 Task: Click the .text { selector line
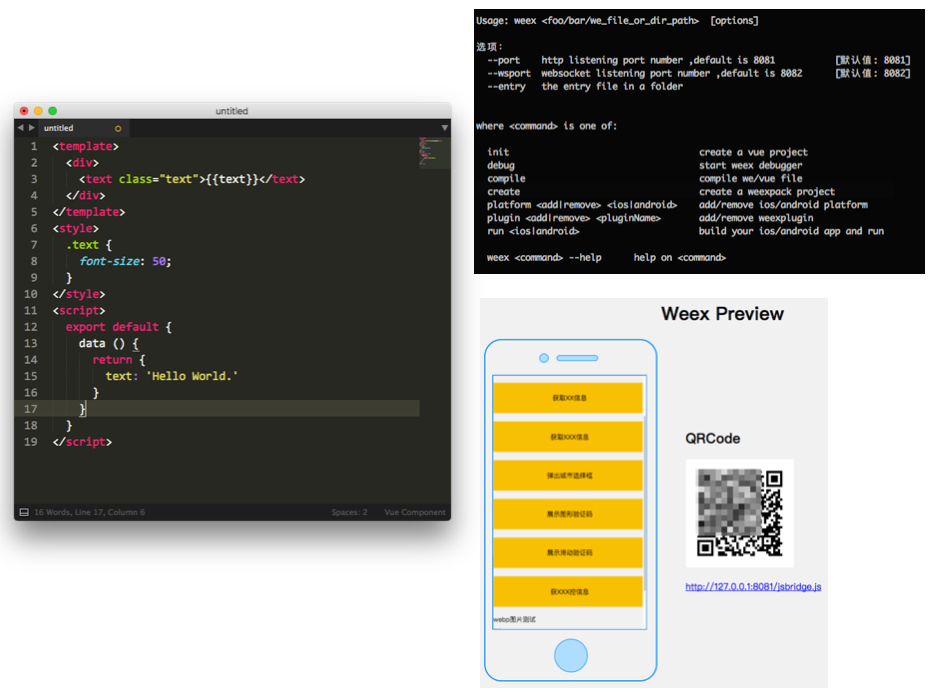pos(89,245)
